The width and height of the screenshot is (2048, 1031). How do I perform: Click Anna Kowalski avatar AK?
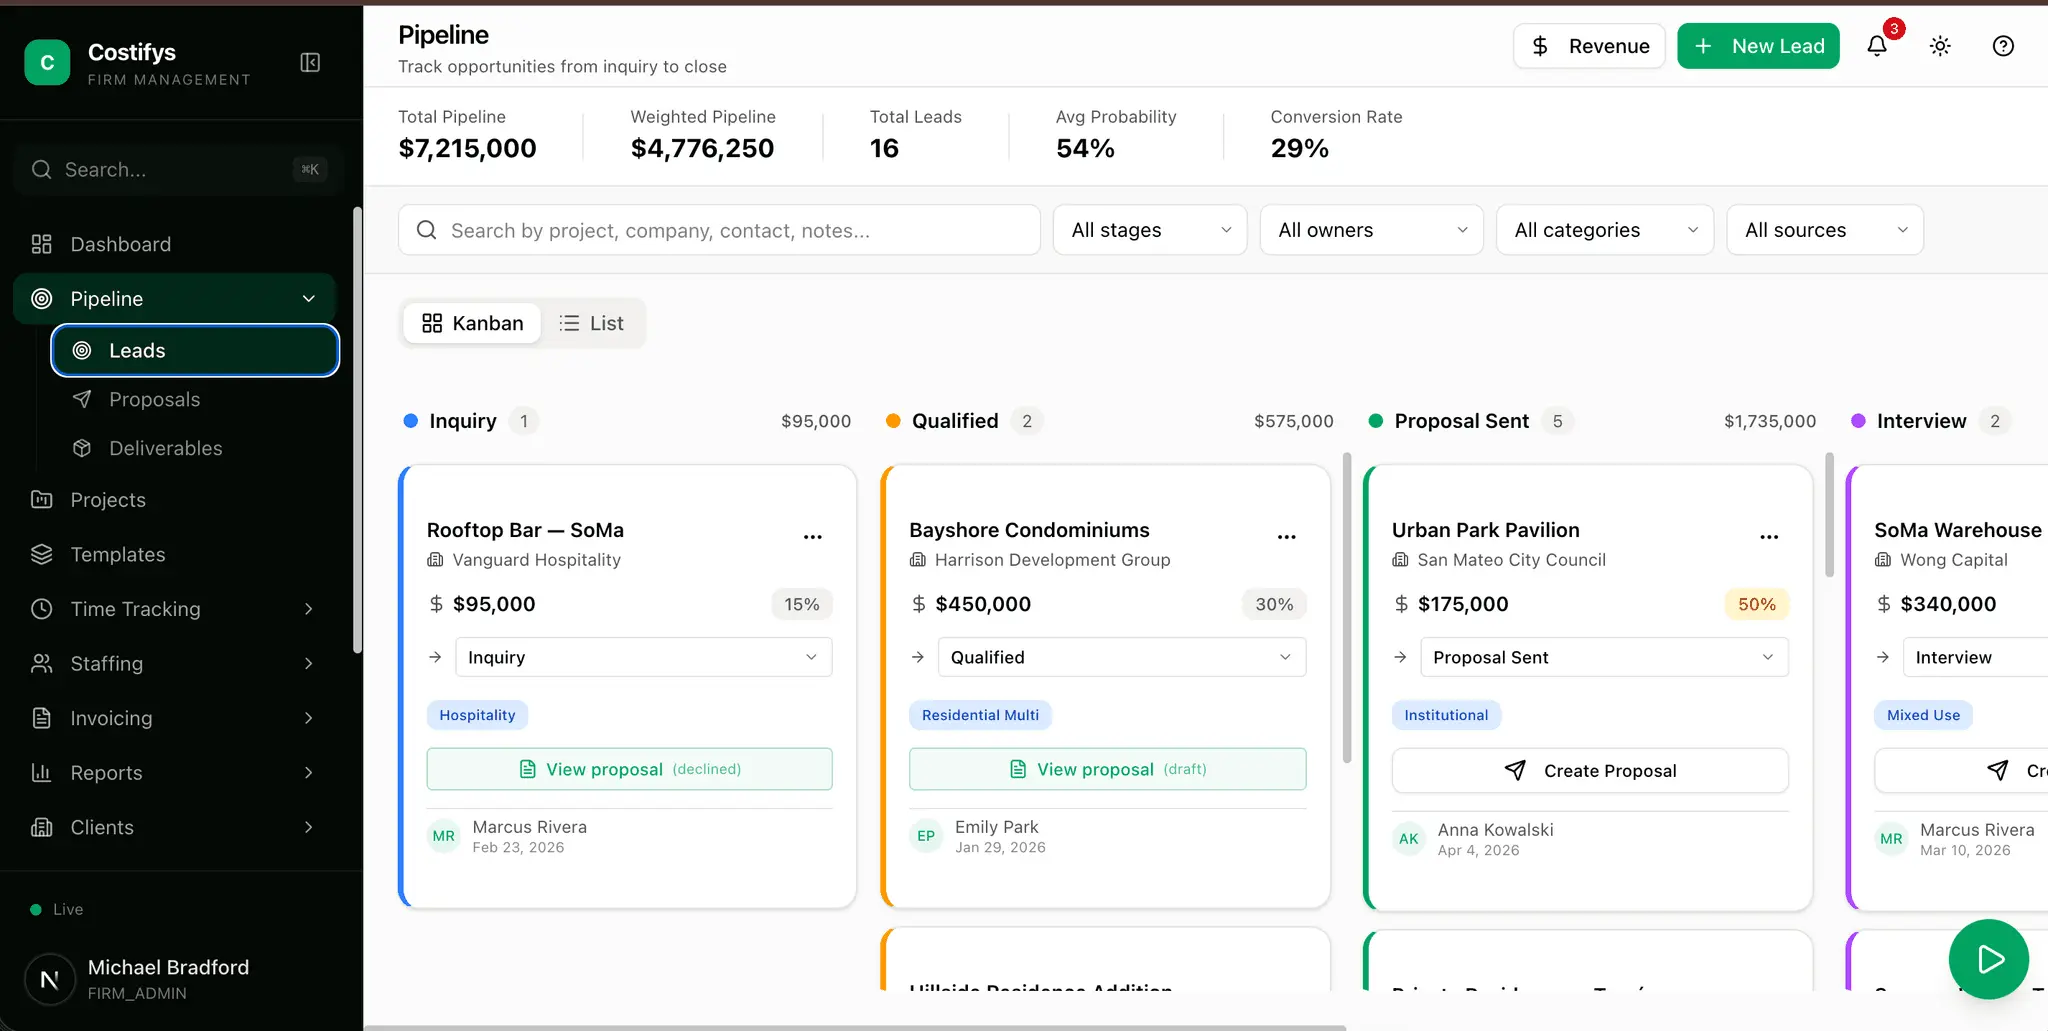coord(1409,839)
